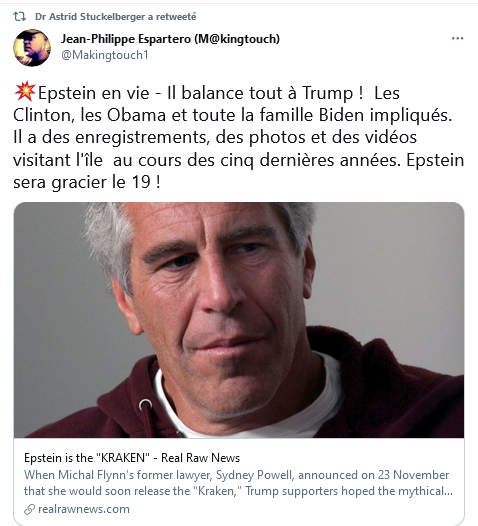Click the explosion emoji starting the tweet
478x526 pixels.
25,91
